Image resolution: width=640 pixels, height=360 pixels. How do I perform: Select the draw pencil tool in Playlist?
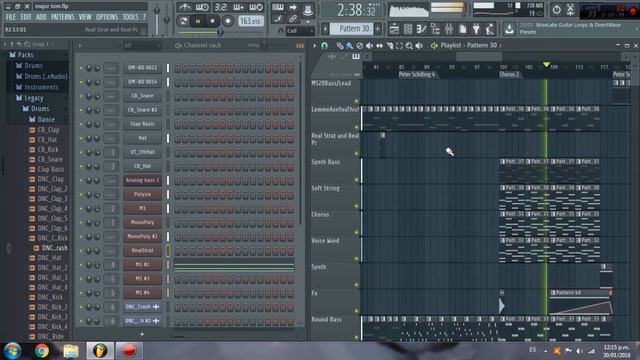click(x=340, y=46)
